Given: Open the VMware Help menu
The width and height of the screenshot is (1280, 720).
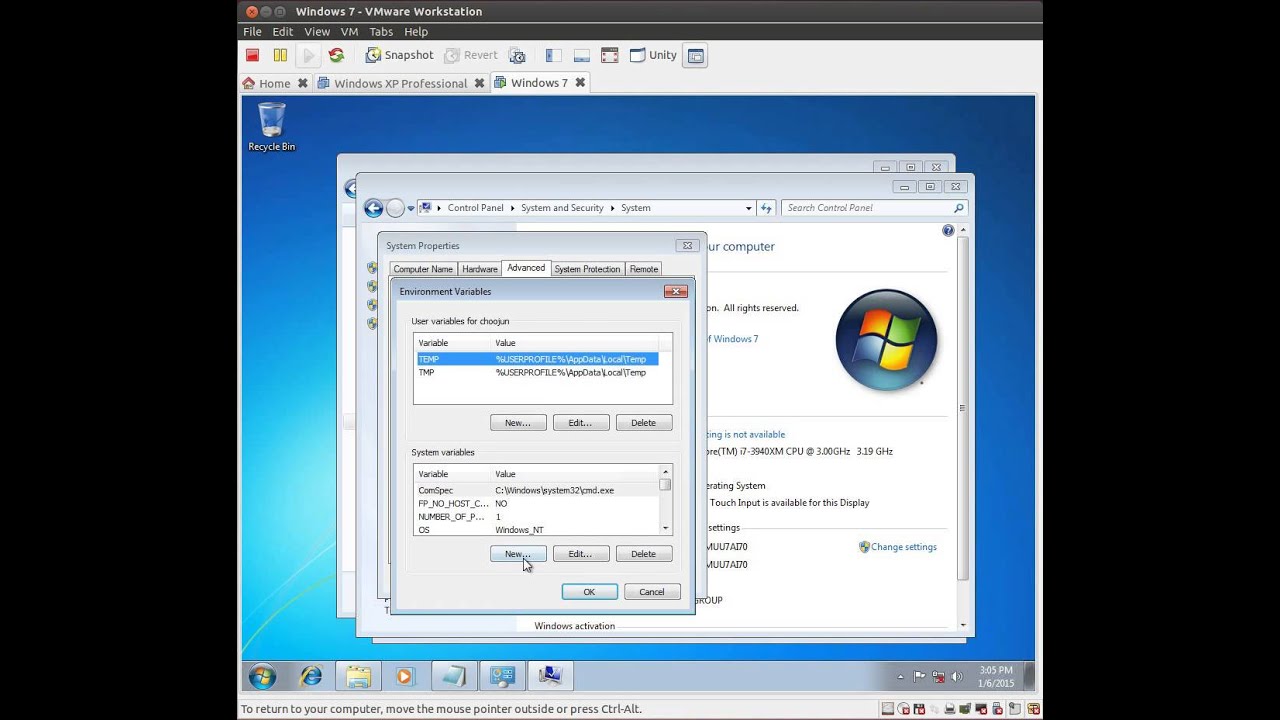Looking at the screenshot, I should pyautogui.click(x=416, y=32).
